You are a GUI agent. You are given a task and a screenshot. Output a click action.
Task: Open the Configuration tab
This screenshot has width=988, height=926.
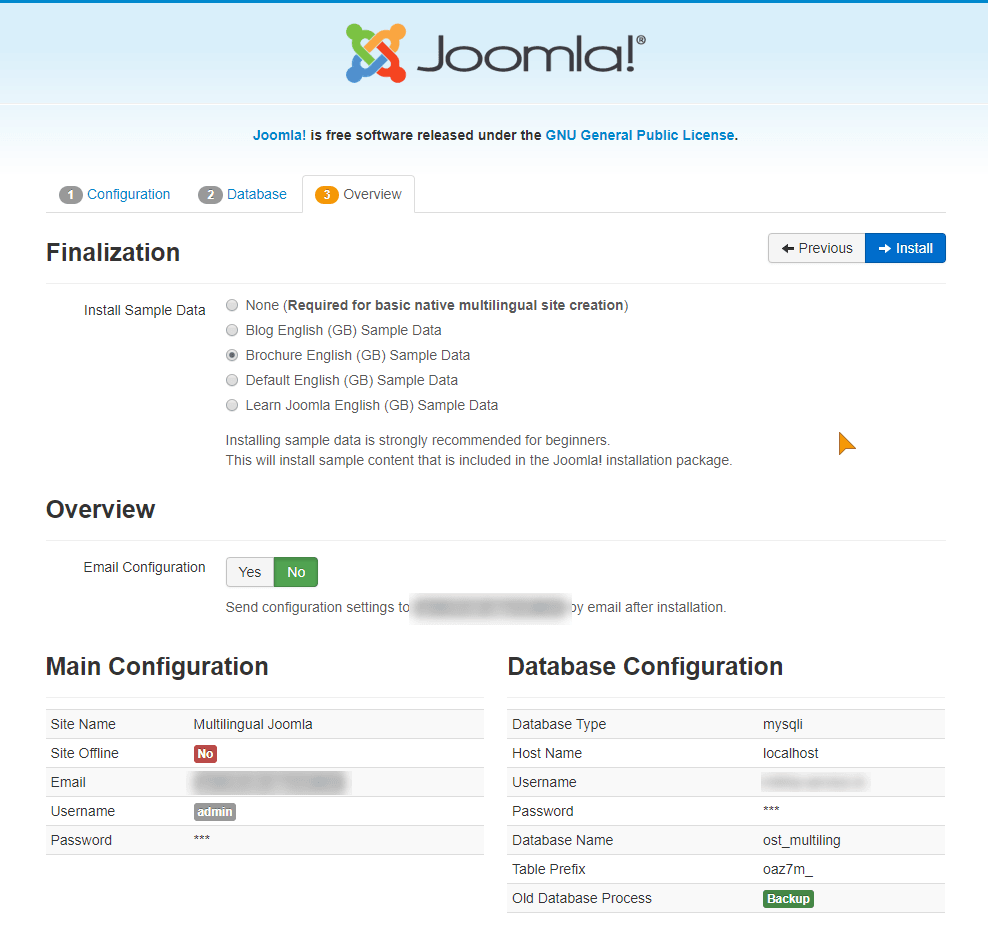pos(129,195)
